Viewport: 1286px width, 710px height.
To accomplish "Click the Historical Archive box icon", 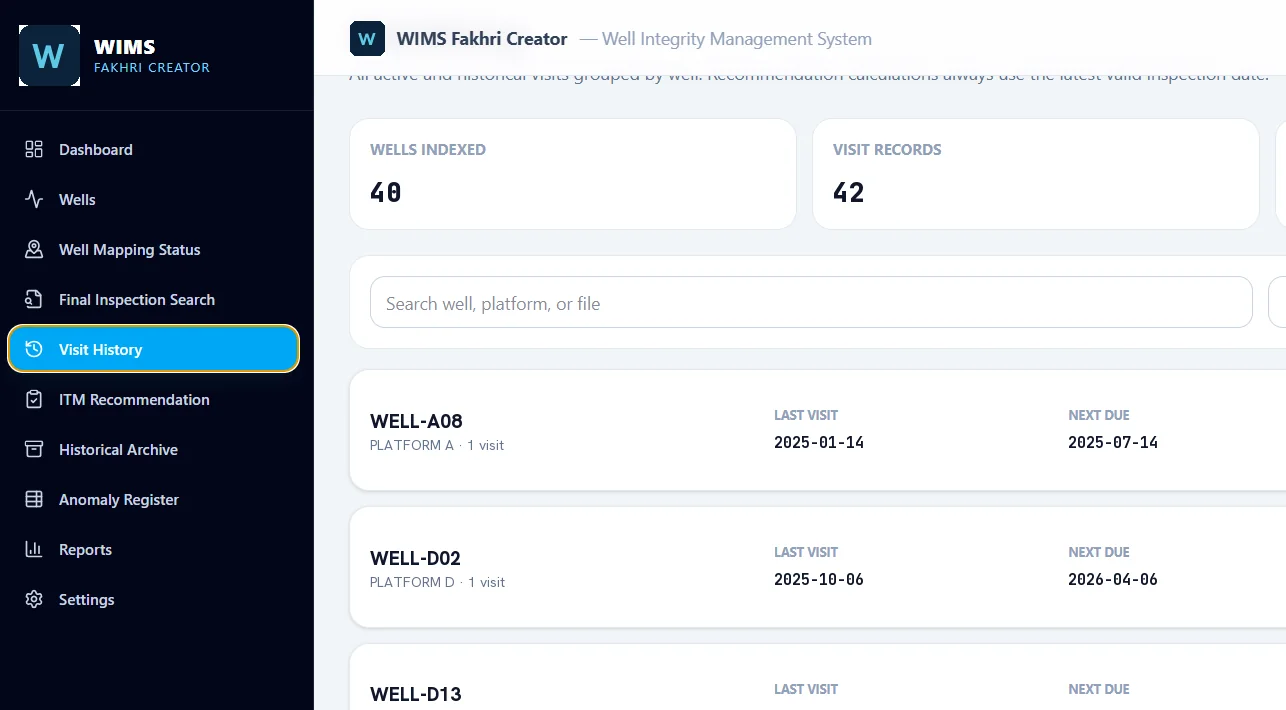I will point(34,449).
